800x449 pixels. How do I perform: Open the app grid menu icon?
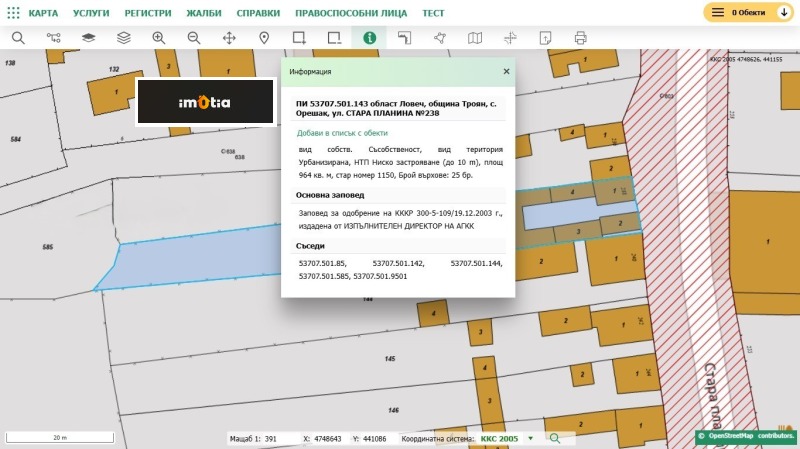(x=13, y=13)
